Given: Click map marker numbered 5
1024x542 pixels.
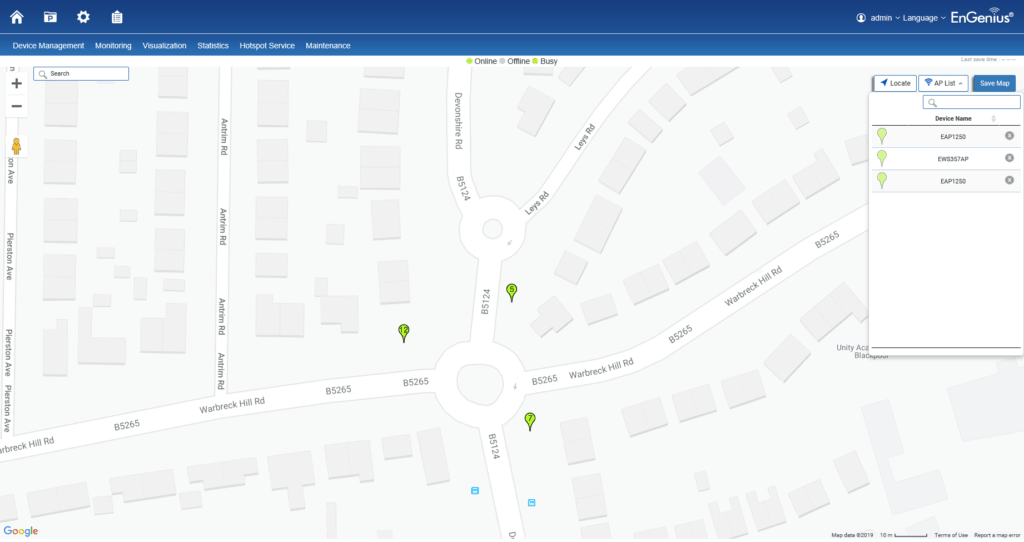Looking at the screenshot, I should point(512,291).
